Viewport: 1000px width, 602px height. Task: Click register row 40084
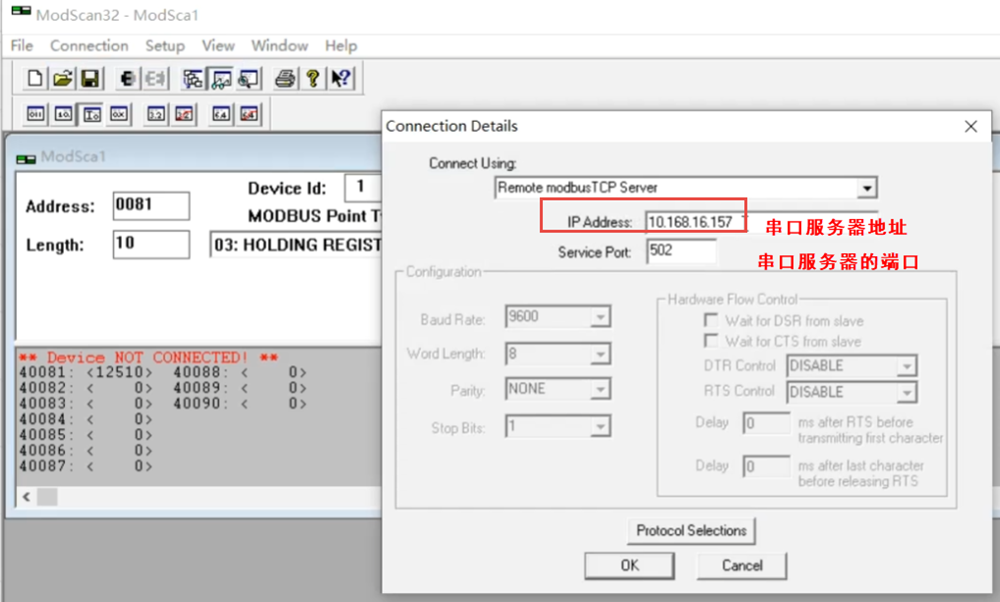pos(85,420)
